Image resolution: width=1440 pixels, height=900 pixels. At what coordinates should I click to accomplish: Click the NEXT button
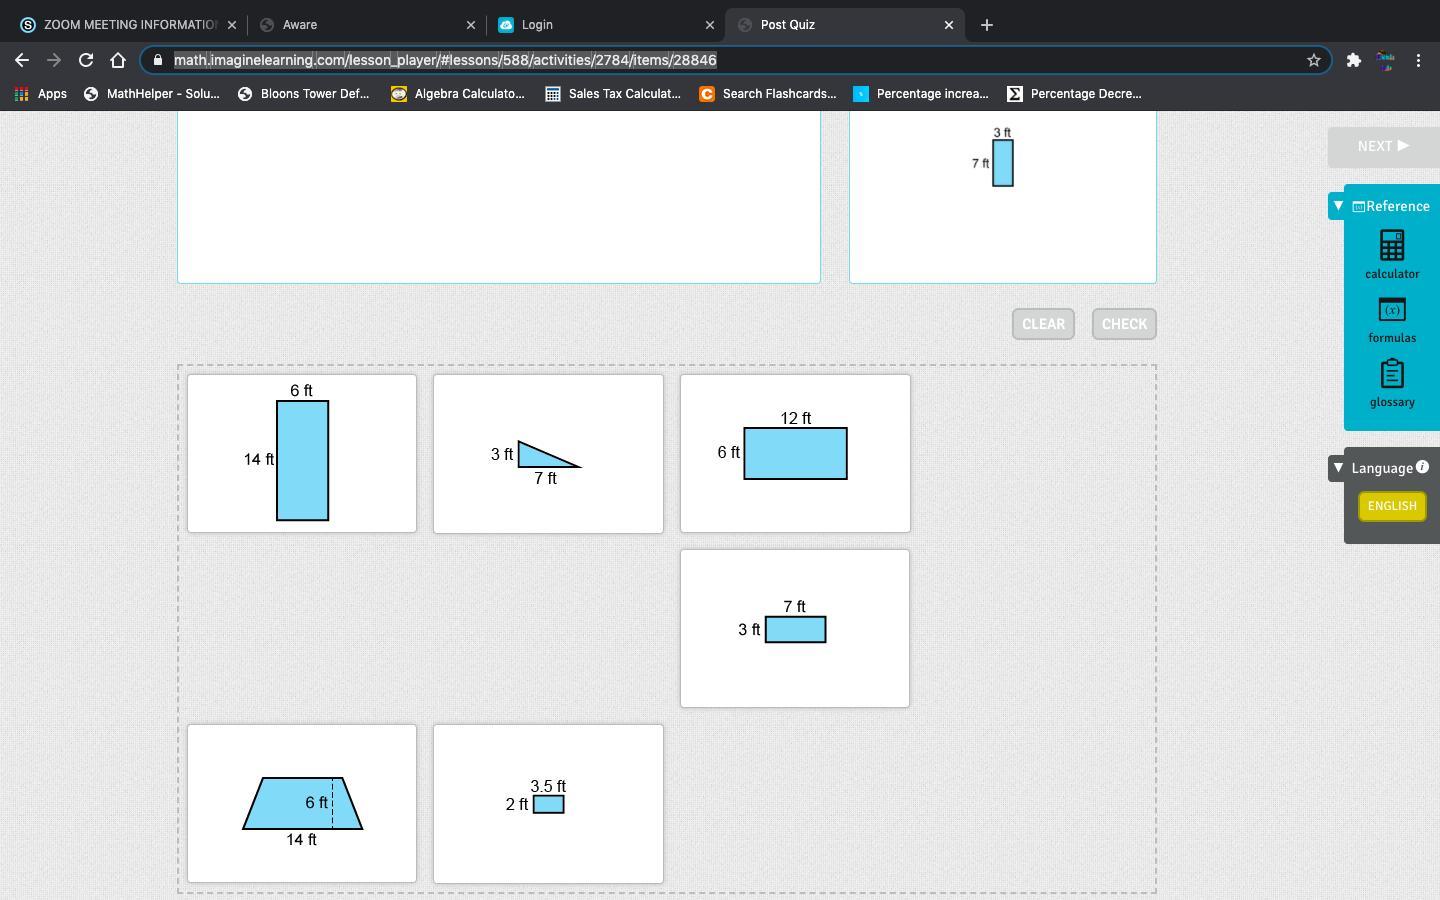click(1383, 146)
